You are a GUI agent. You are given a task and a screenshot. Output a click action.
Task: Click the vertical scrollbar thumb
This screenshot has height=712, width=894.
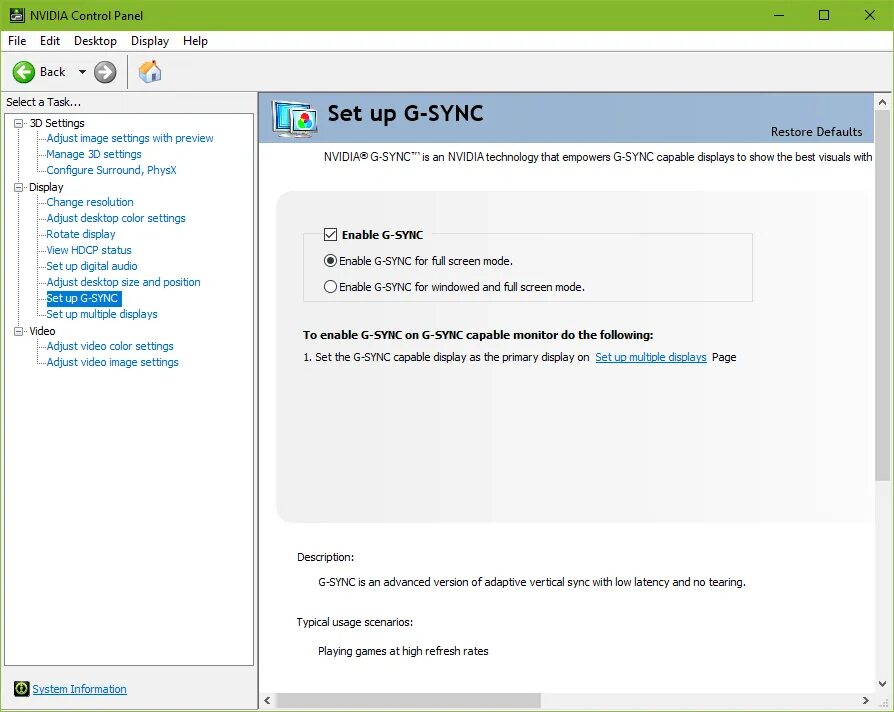[x=883, y=295]
